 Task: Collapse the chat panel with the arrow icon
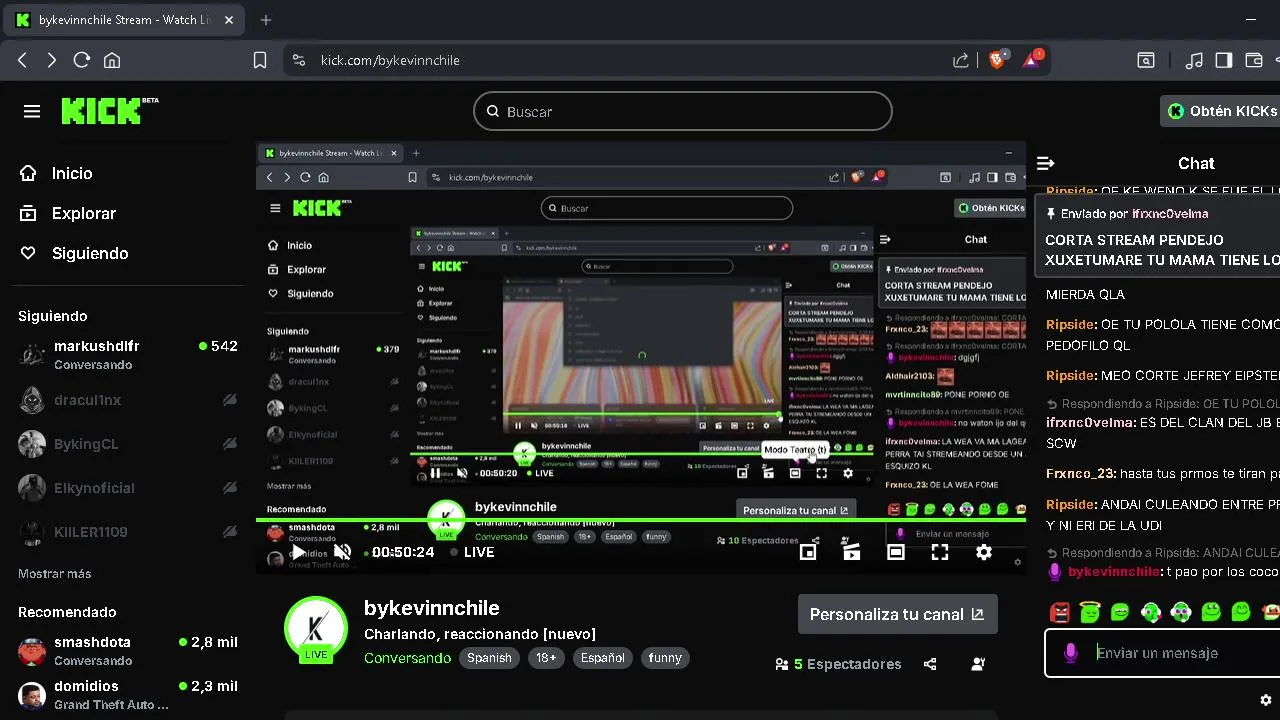[1046, 163]
